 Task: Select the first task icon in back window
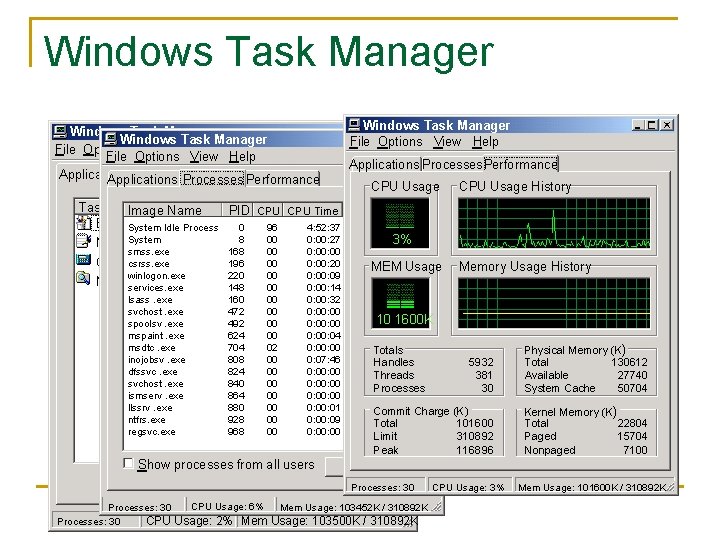point(86,223)
